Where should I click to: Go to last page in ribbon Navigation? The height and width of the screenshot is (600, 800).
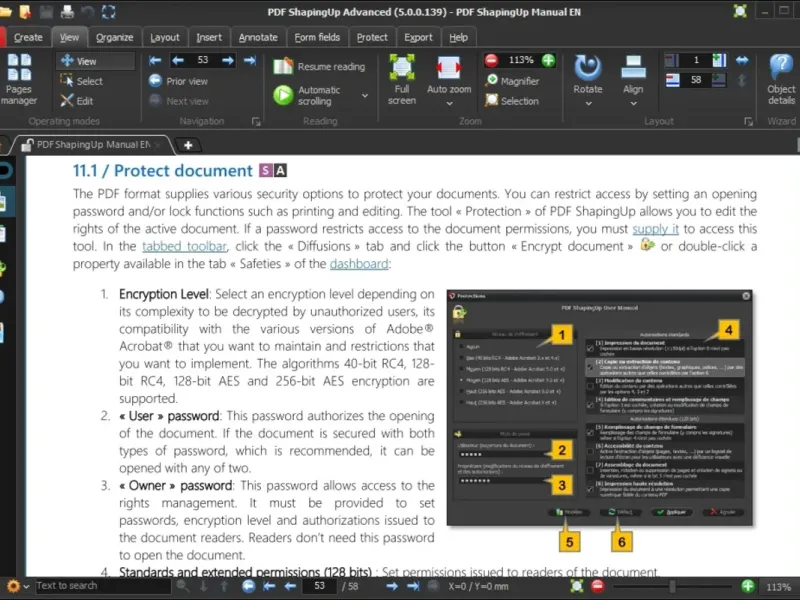[x=250, y=61]
